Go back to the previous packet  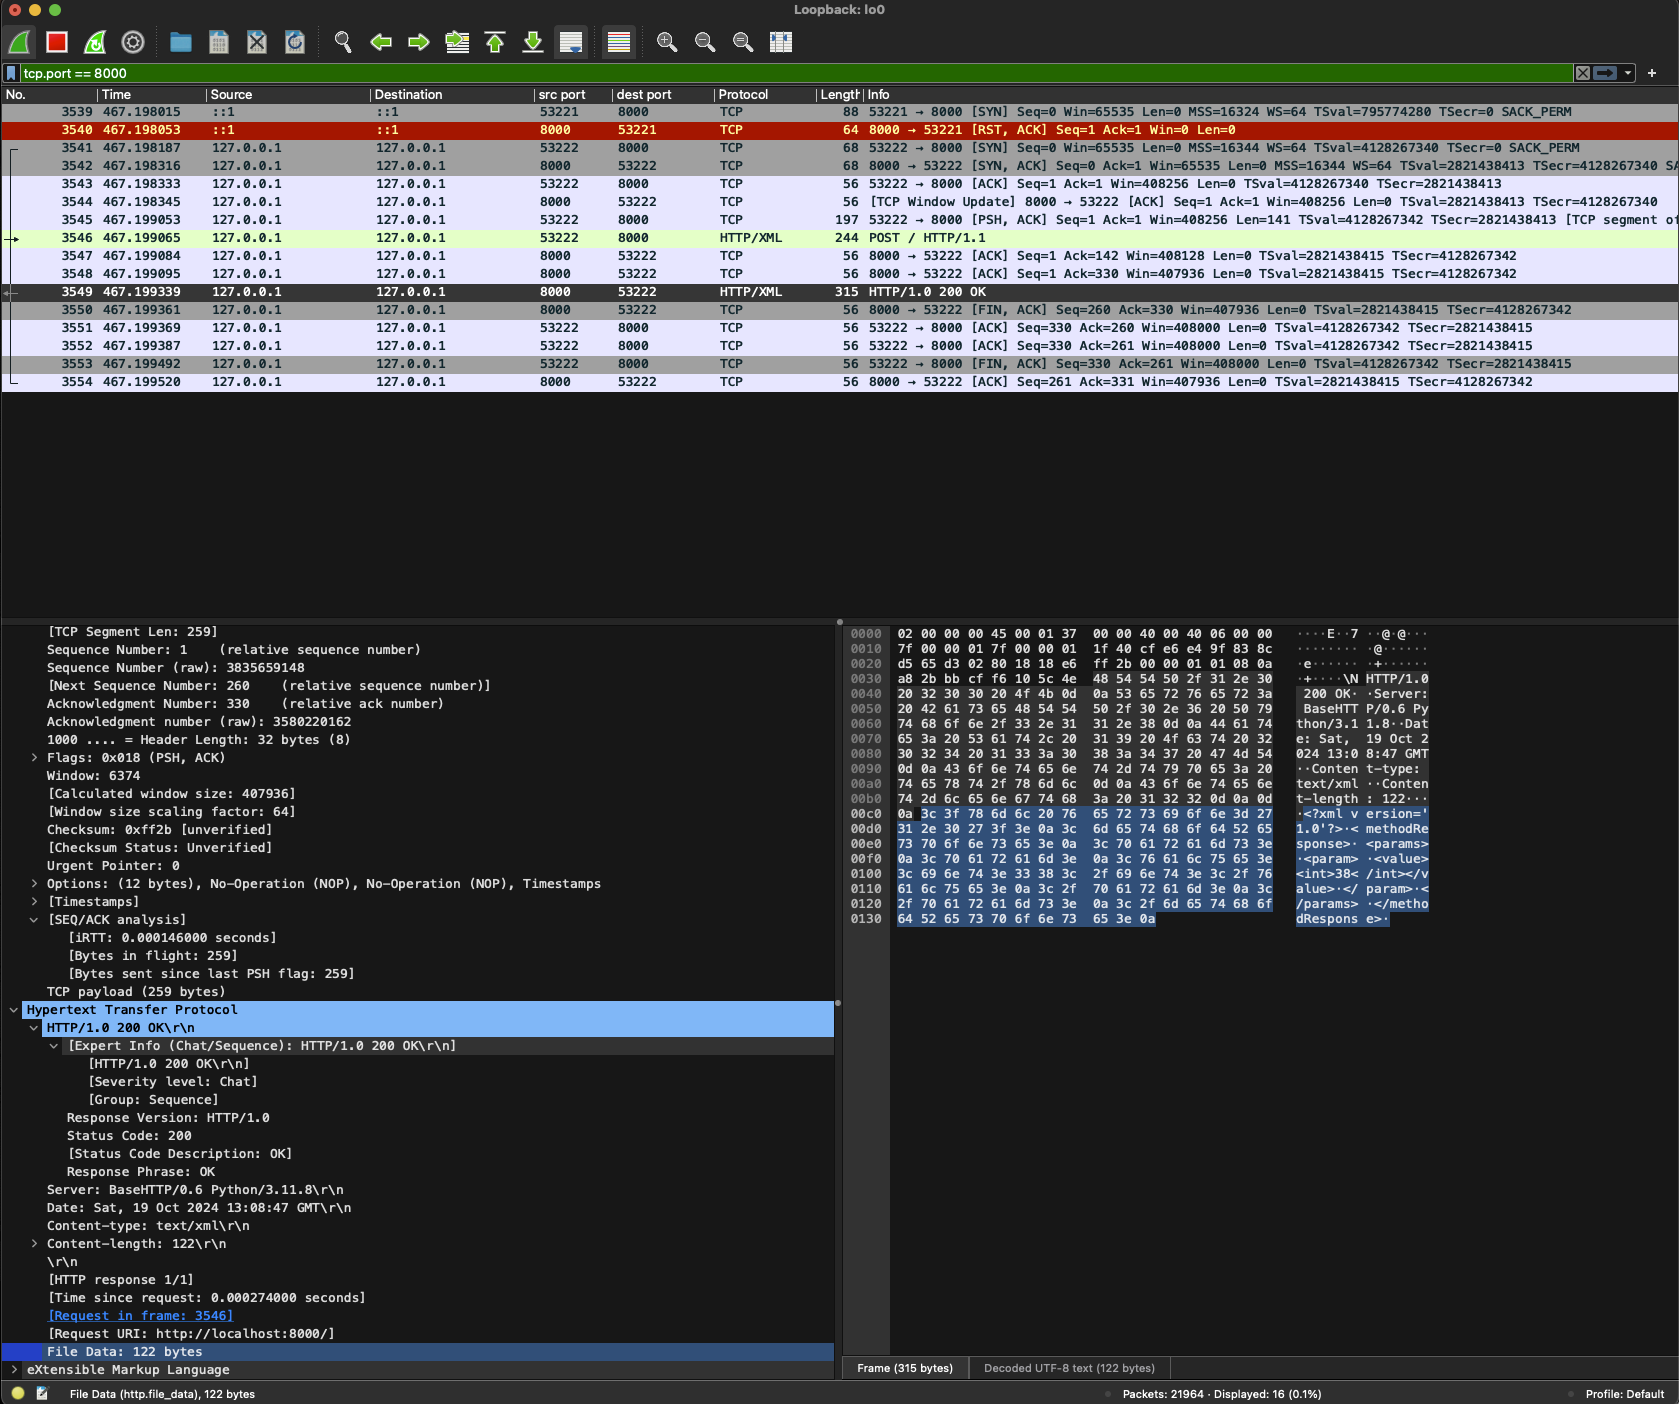tap(381, 42)
